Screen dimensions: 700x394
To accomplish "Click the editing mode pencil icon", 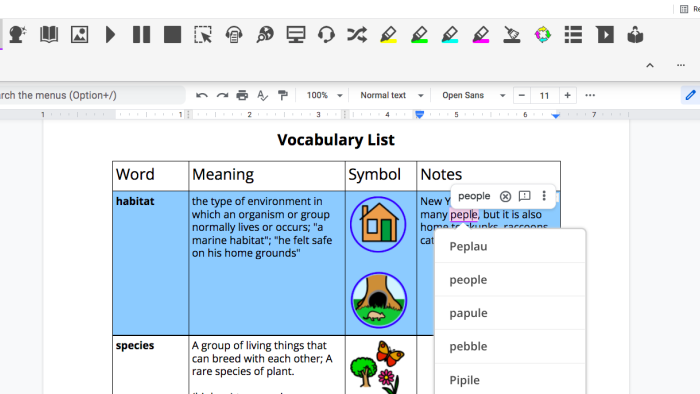I will point(690,95).
